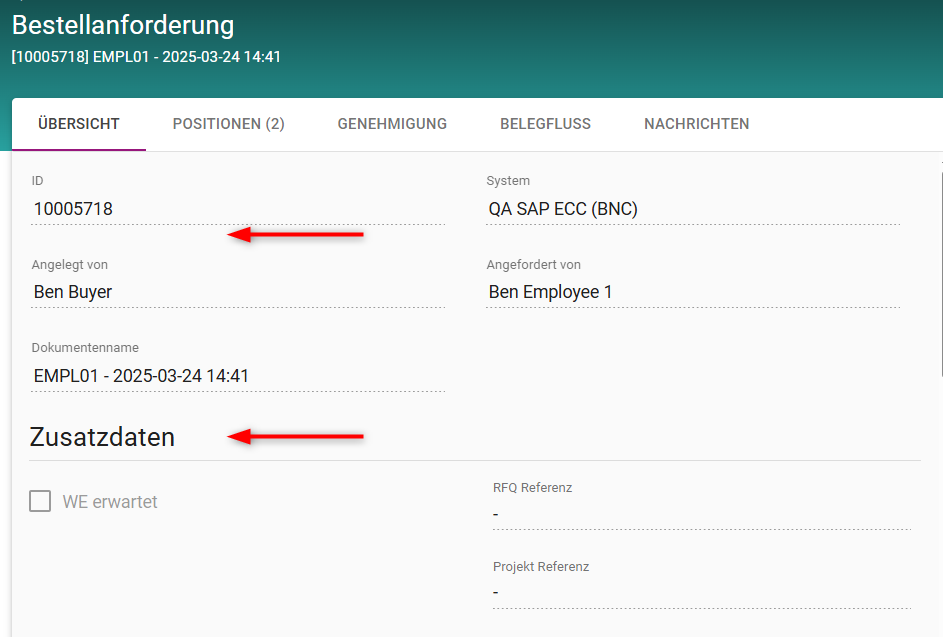The image size is (943, 637).
Task: Click the vertical scrollbar on the right edge
Action: point(940,270)
